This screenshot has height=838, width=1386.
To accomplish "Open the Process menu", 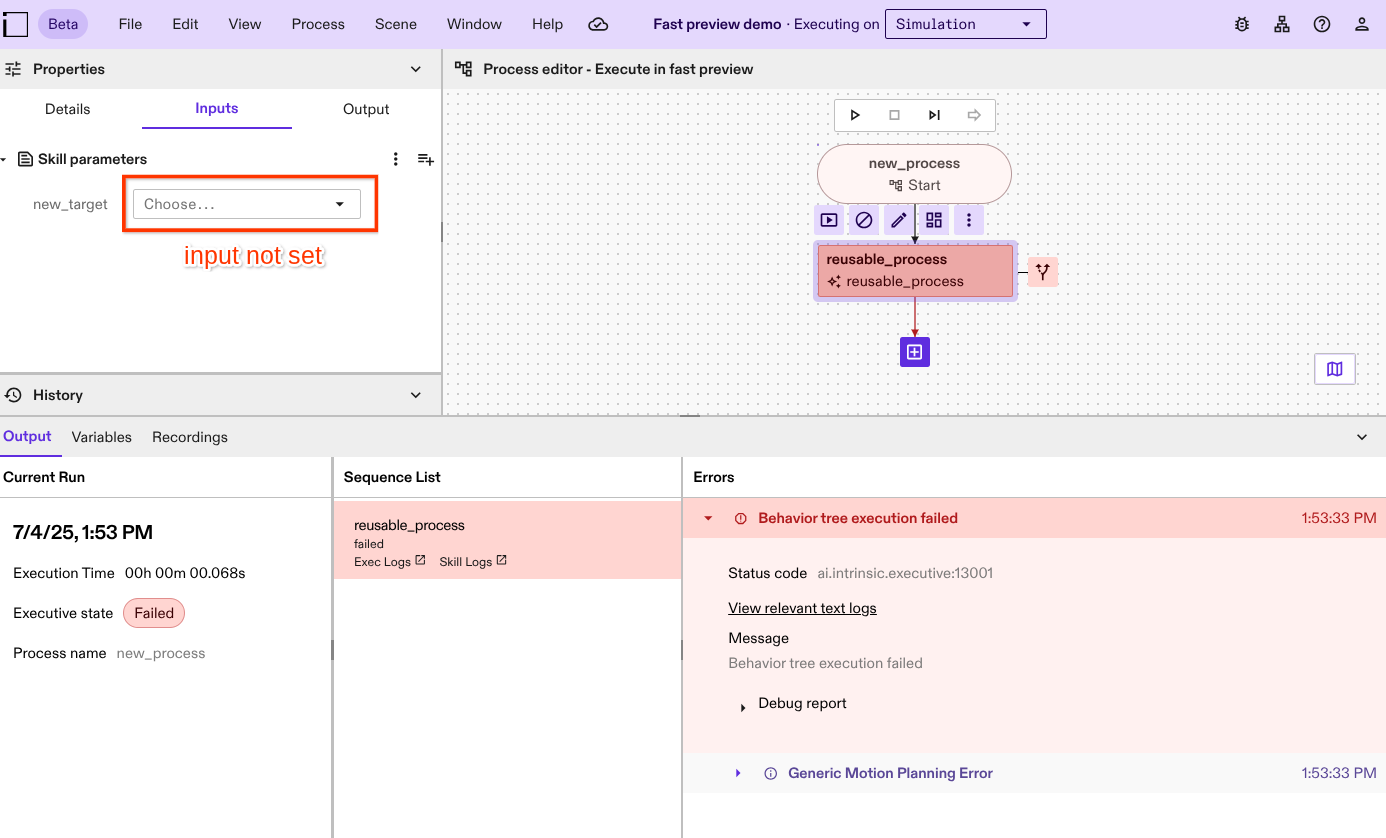I will 317,23.
